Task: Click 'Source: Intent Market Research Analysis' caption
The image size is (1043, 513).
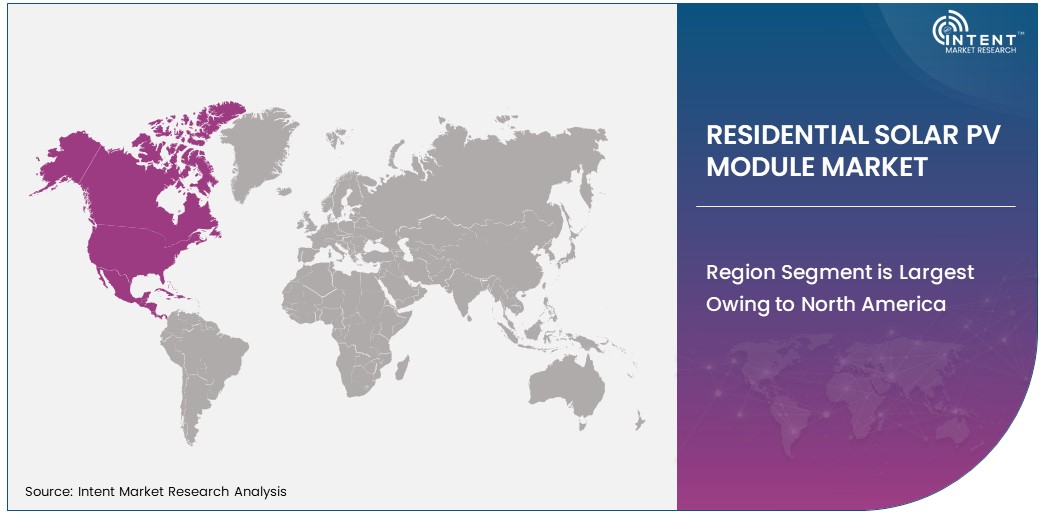Action: tap(156, 492)
